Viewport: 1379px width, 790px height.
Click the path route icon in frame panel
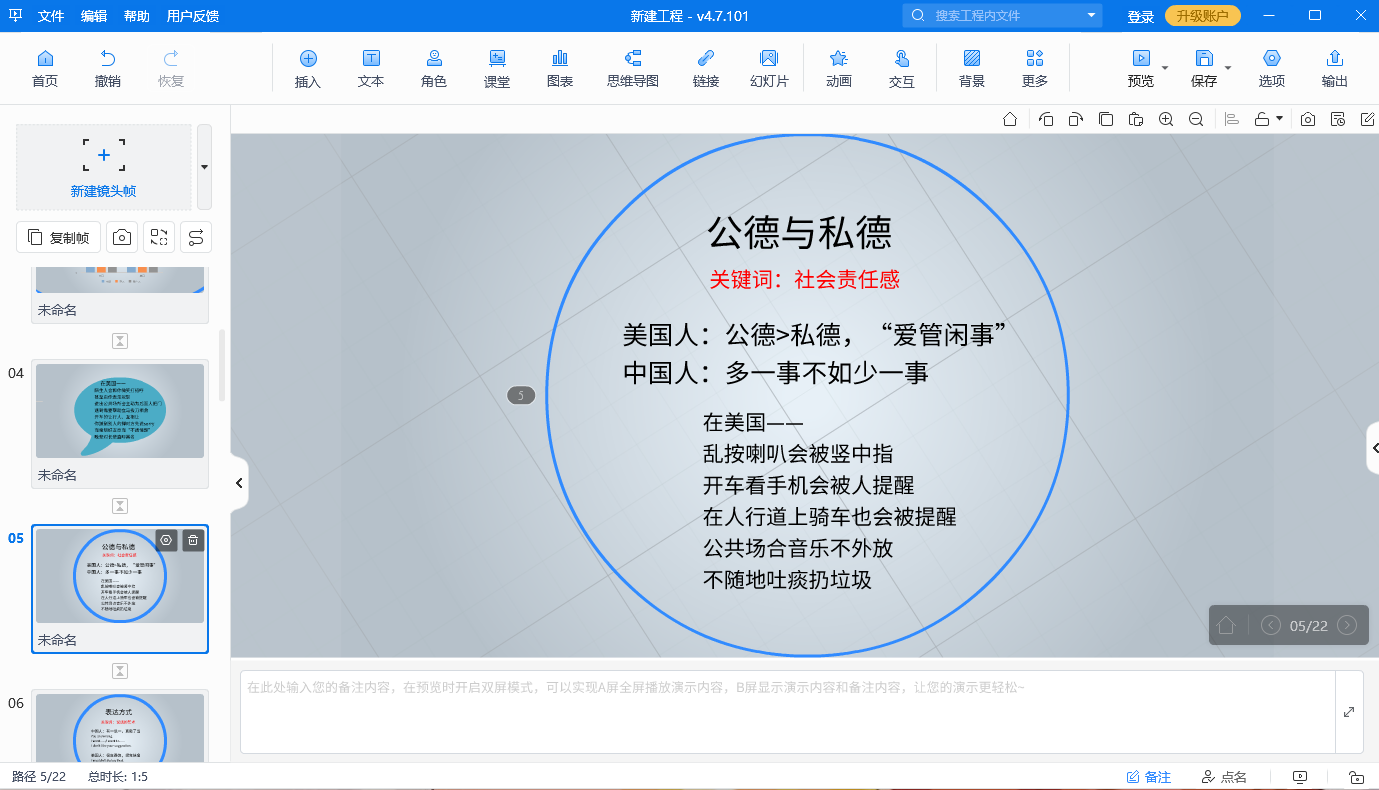(x=196, y=237)
